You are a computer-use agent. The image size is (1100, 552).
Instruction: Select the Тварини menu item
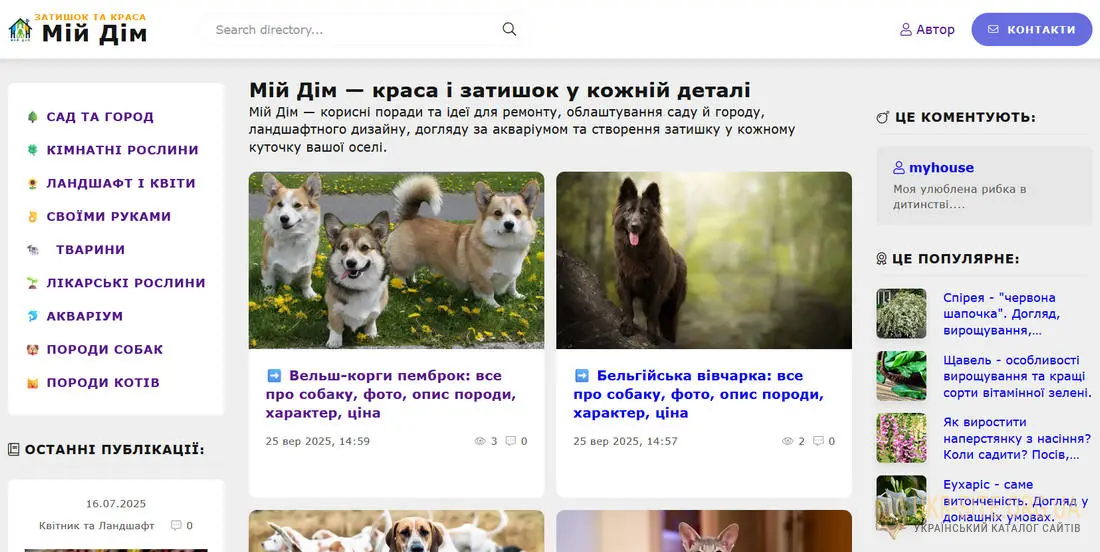point(90,250)
